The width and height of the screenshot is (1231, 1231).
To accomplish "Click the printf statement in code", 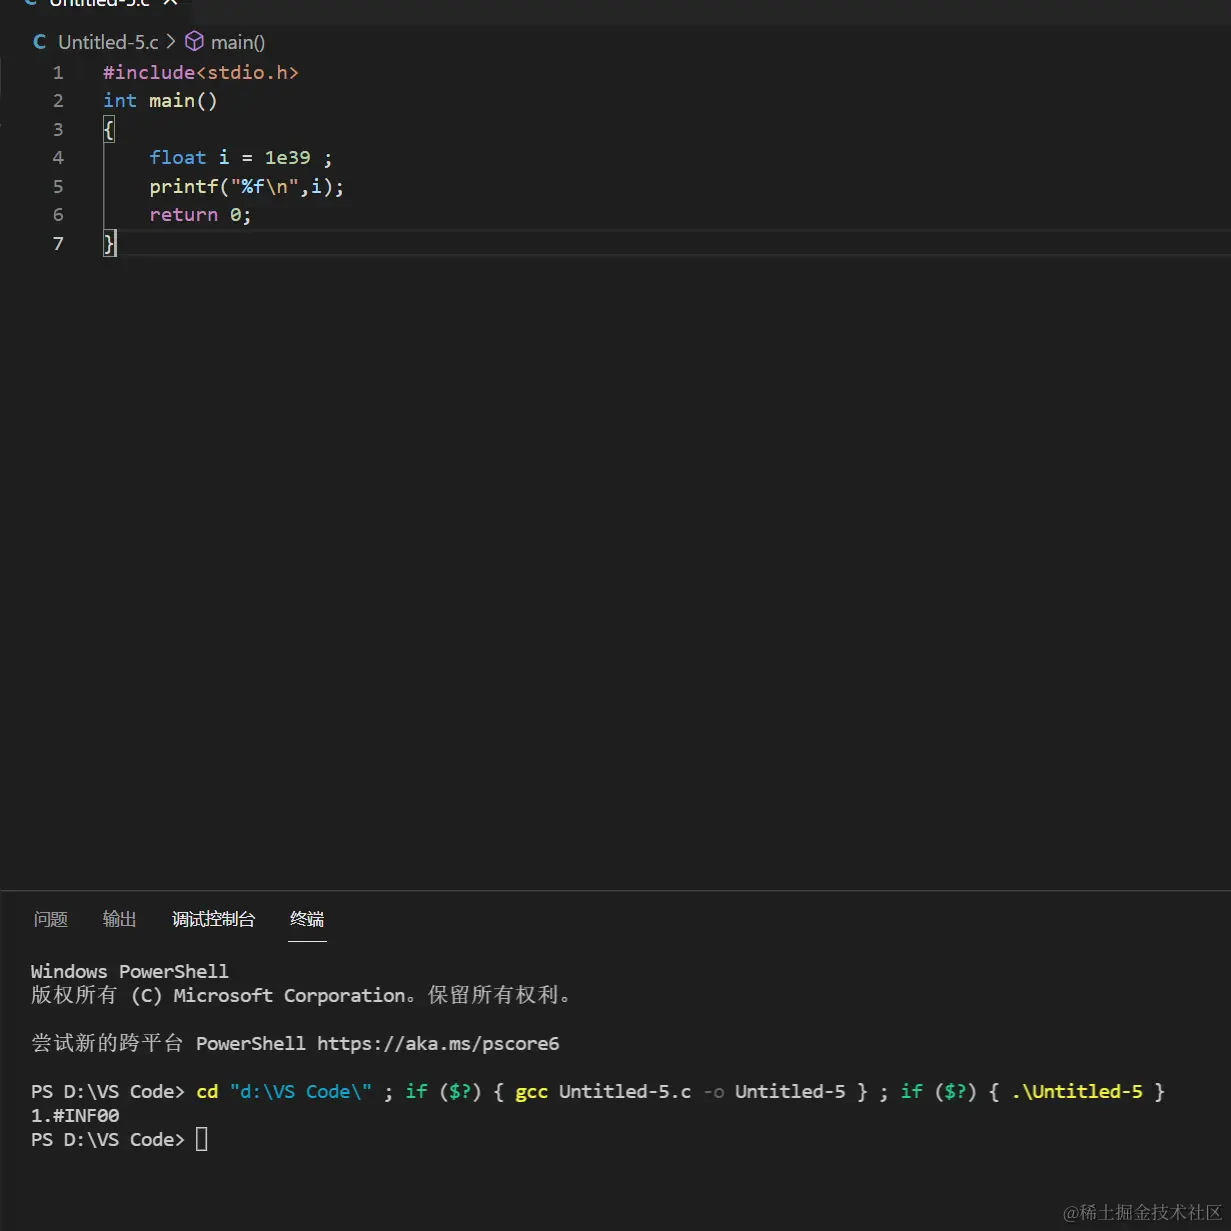I will click(247, 186).
